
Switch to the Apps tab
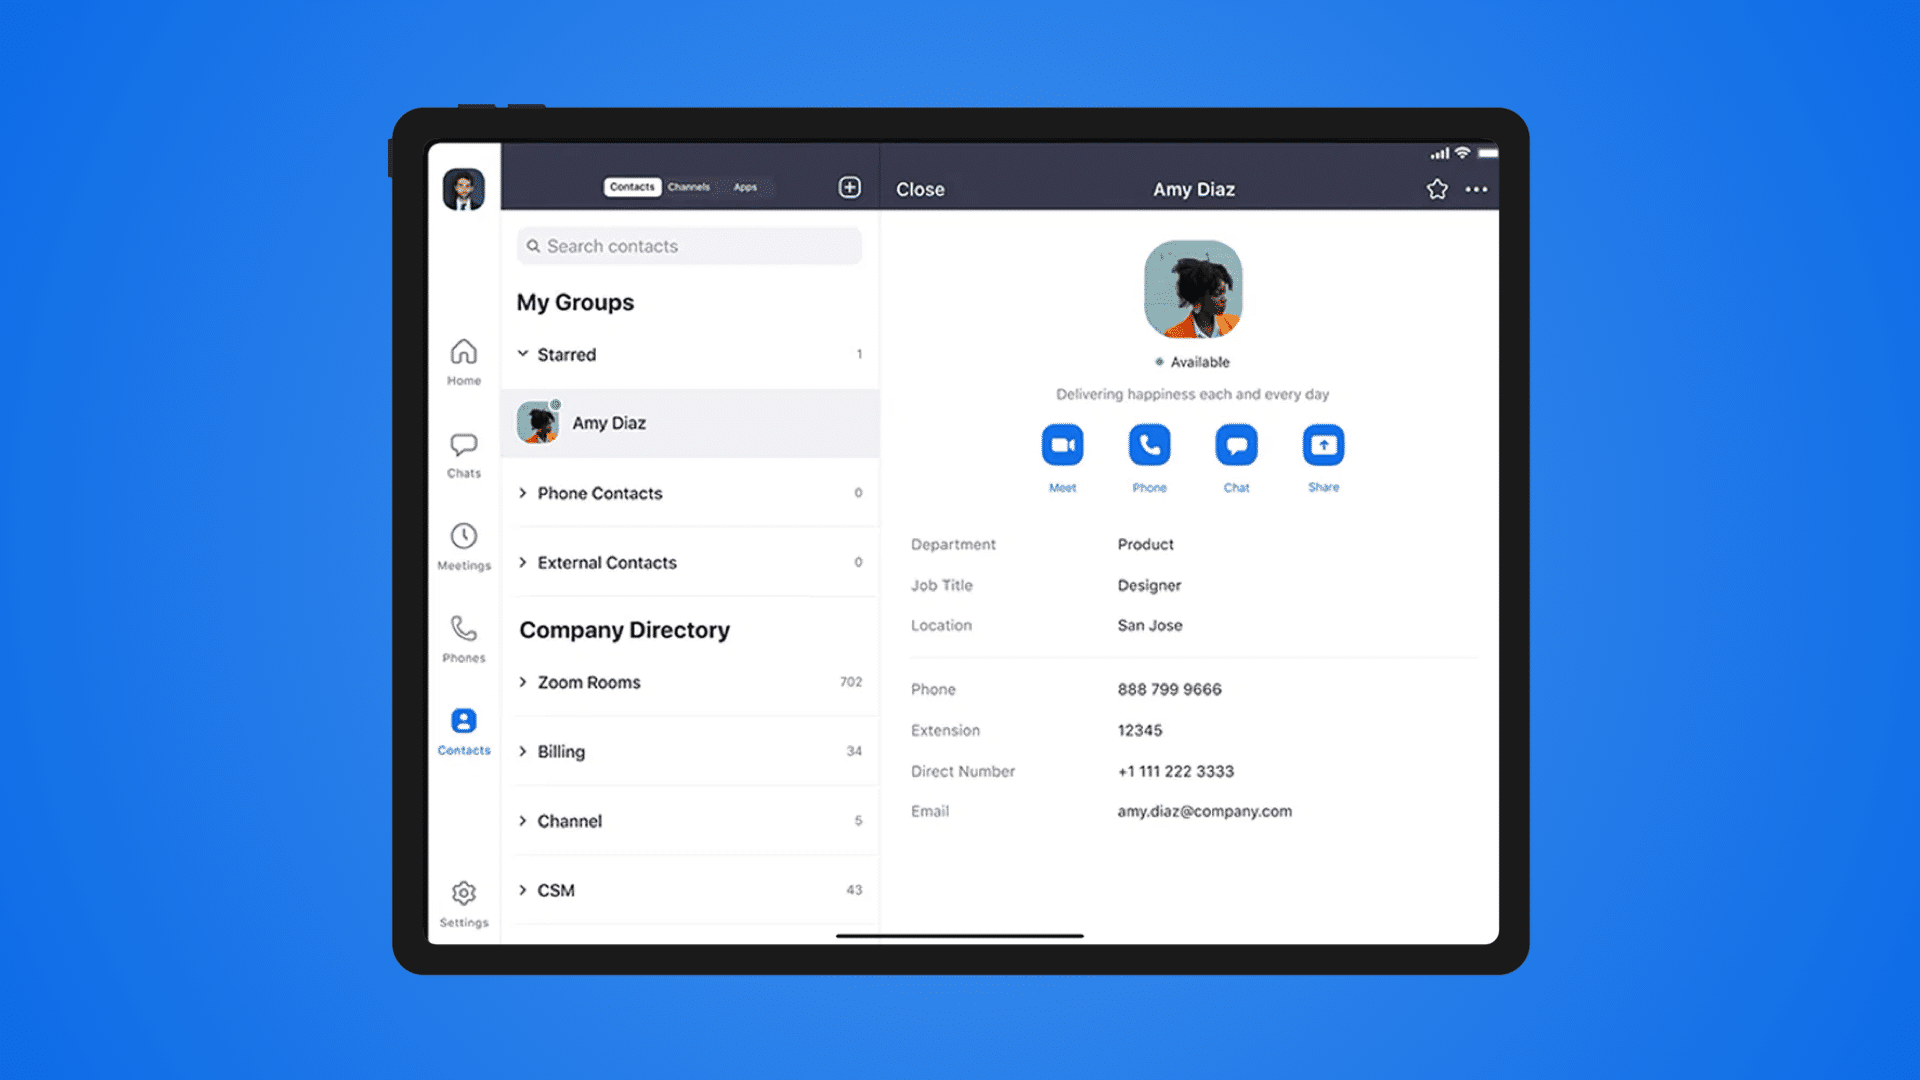[745, 187]
